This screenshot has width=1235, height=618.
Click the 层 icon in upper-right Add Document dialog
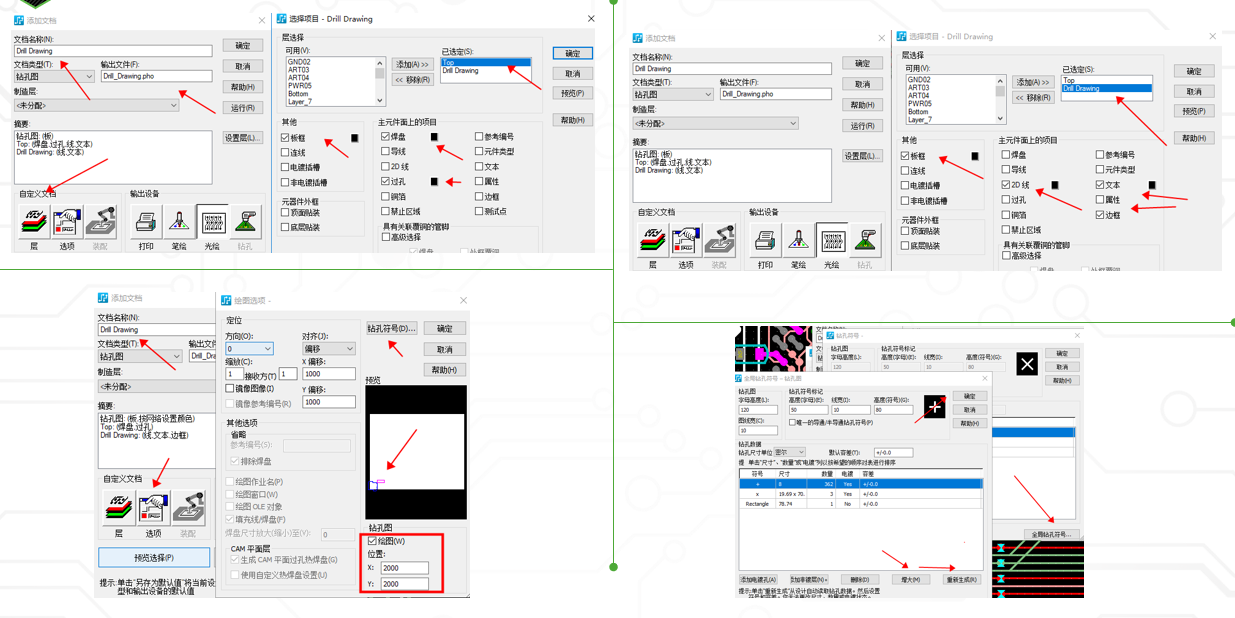coord(652,239)
